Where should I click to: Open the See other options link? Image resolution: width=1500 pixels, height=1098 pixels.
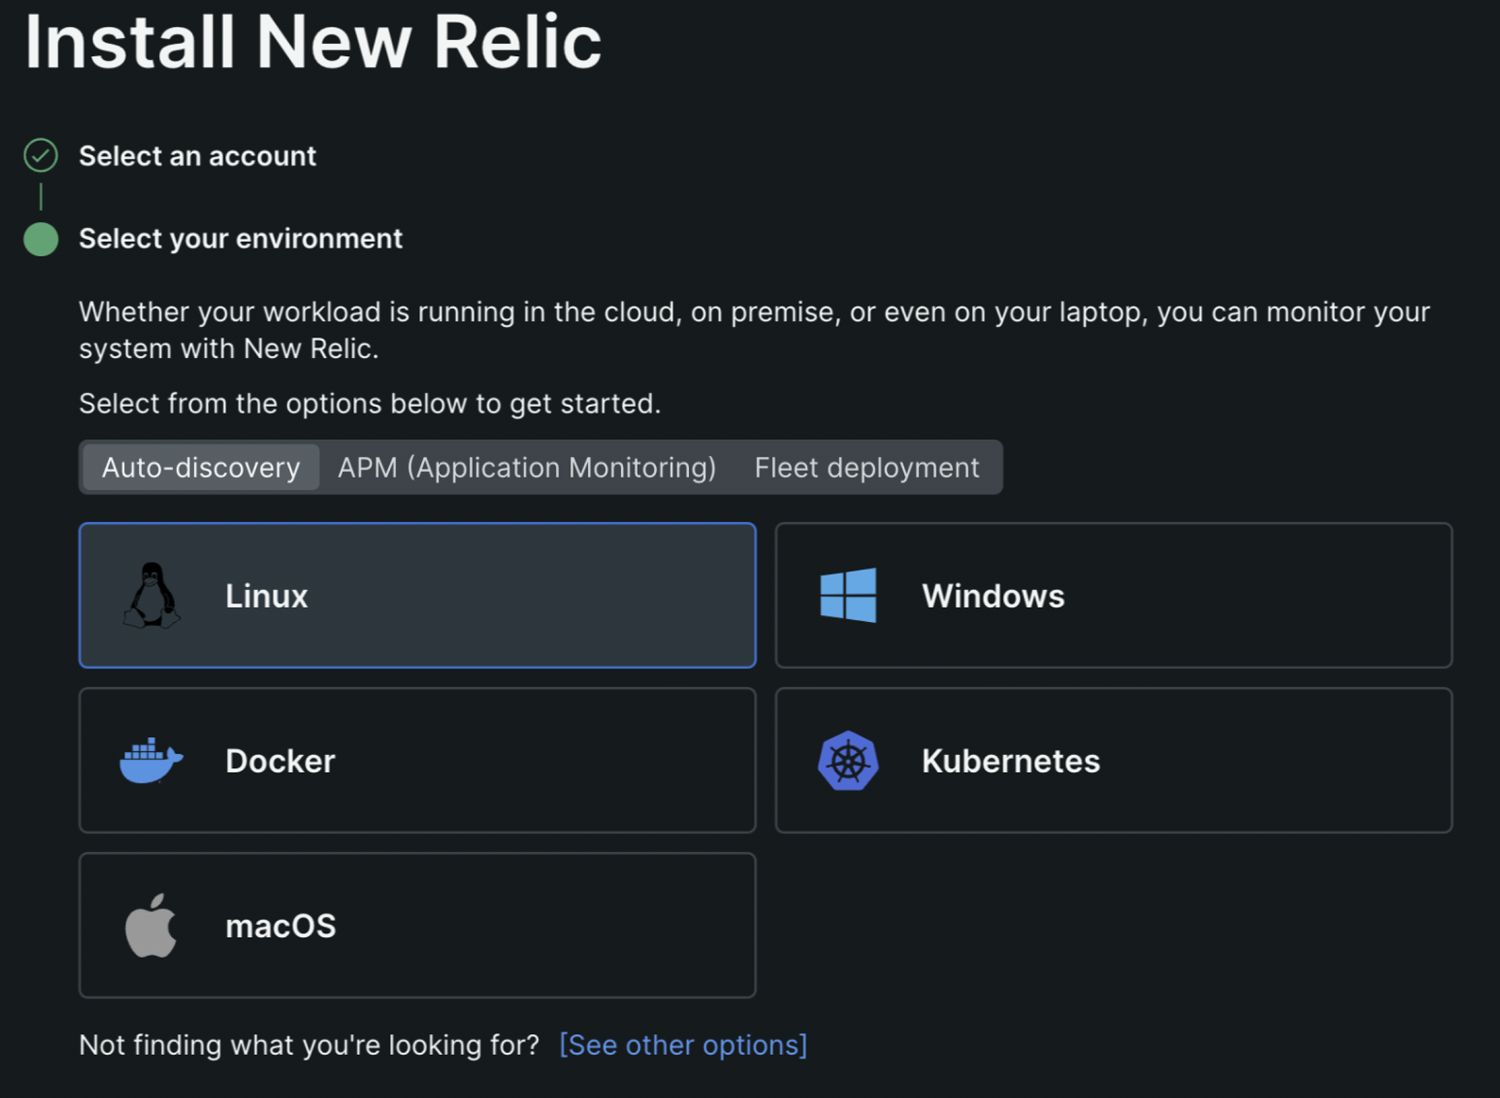click(x=683, y=1045)
